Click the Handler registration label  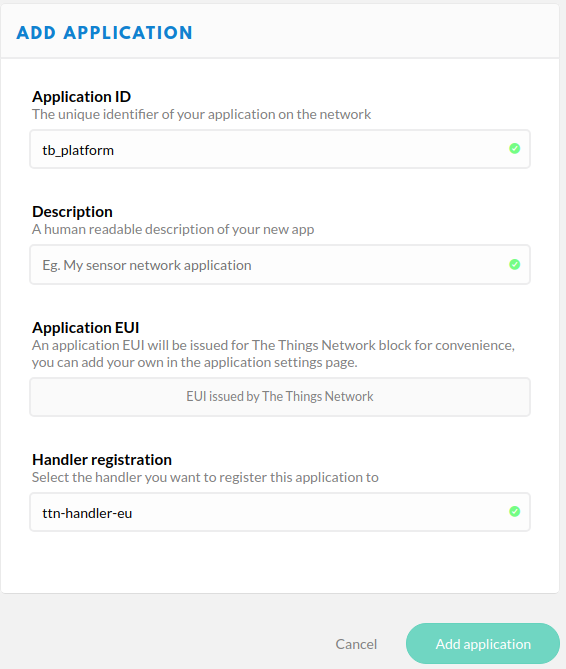click(102, 460)
